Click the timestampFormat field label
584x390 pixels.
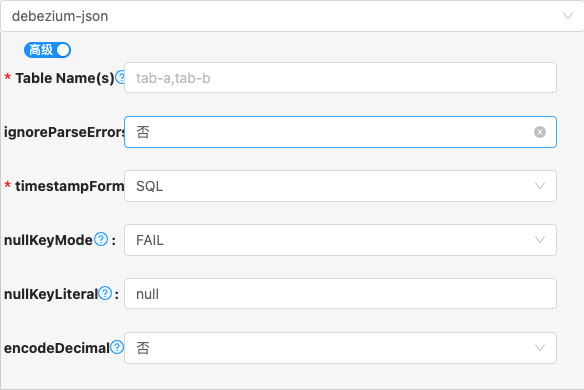click(69, 186)
